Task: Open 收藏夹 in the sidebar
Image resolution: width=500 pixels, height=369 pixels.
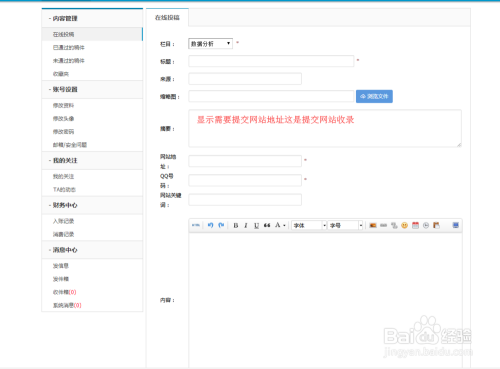Action: [x=61, y=74]
